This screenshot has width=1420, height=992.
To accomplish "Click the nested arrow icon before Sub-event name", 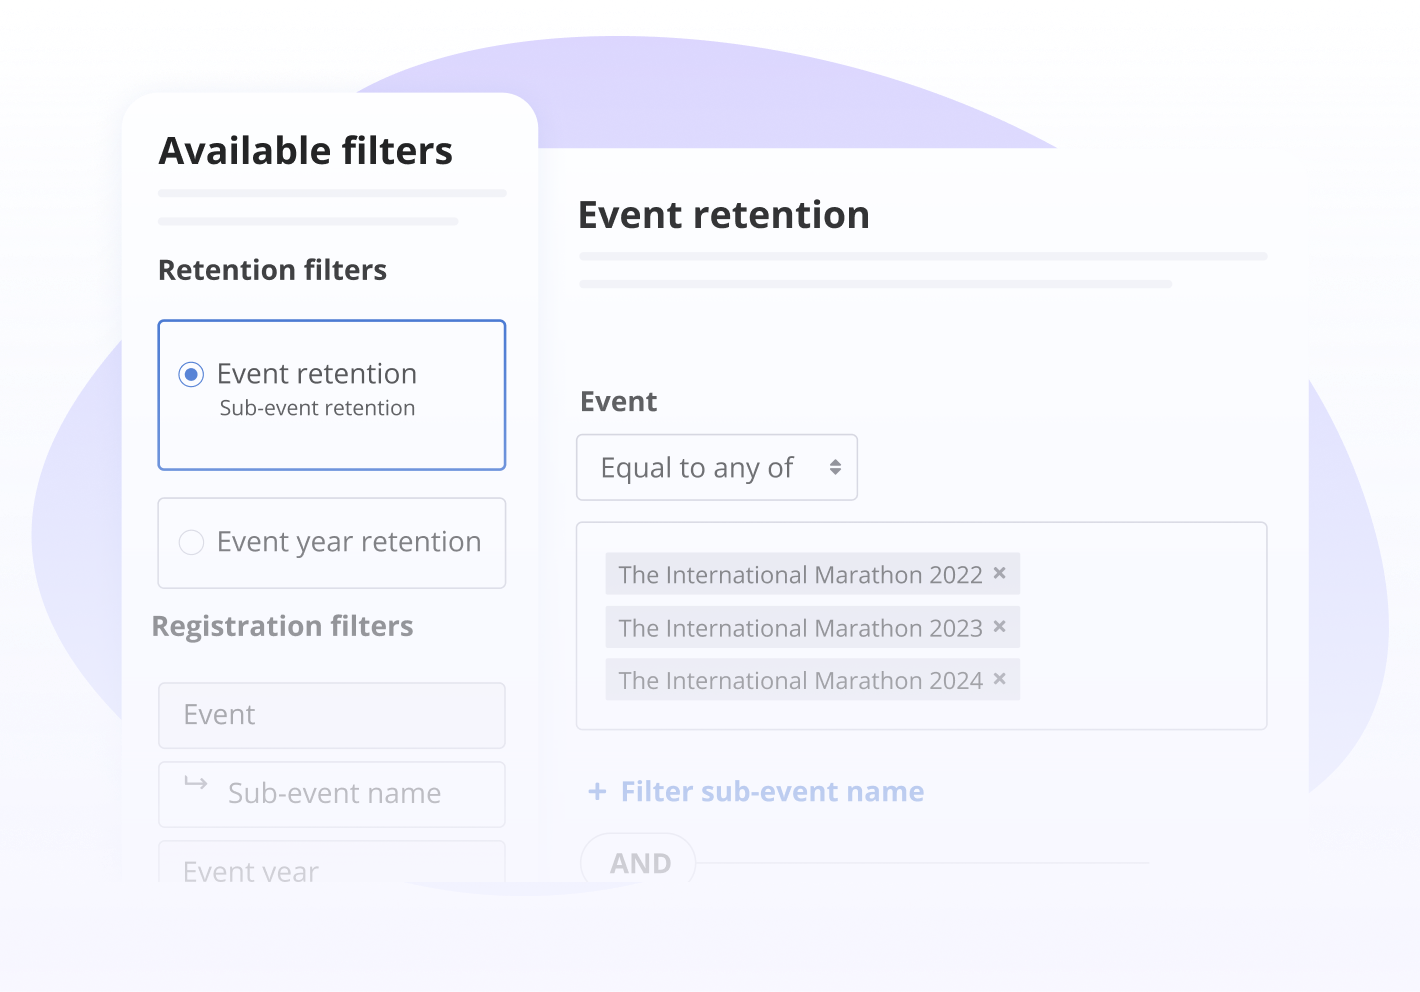I will [x=196, y=783].
